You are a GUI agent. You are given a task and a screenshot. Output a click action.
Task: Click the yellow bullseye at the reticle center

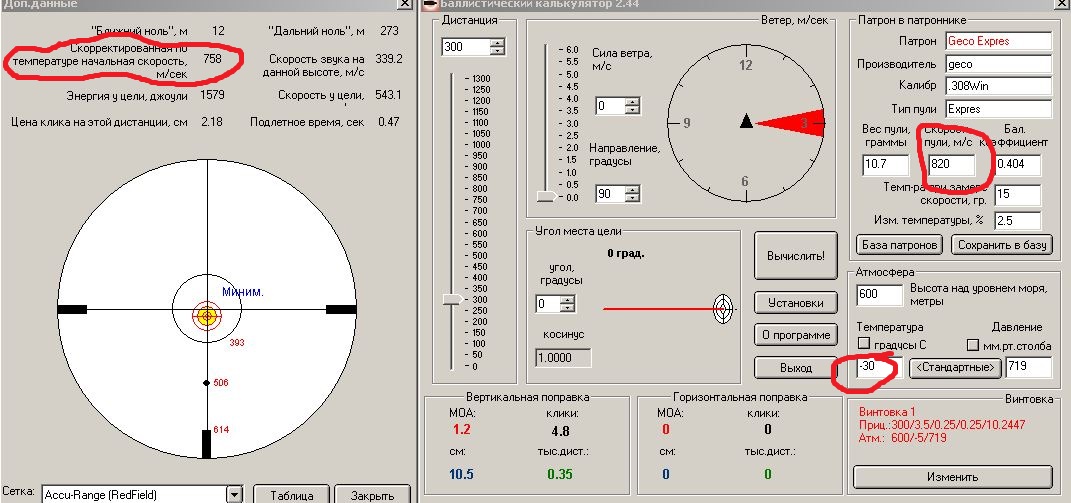pos(207,315)
